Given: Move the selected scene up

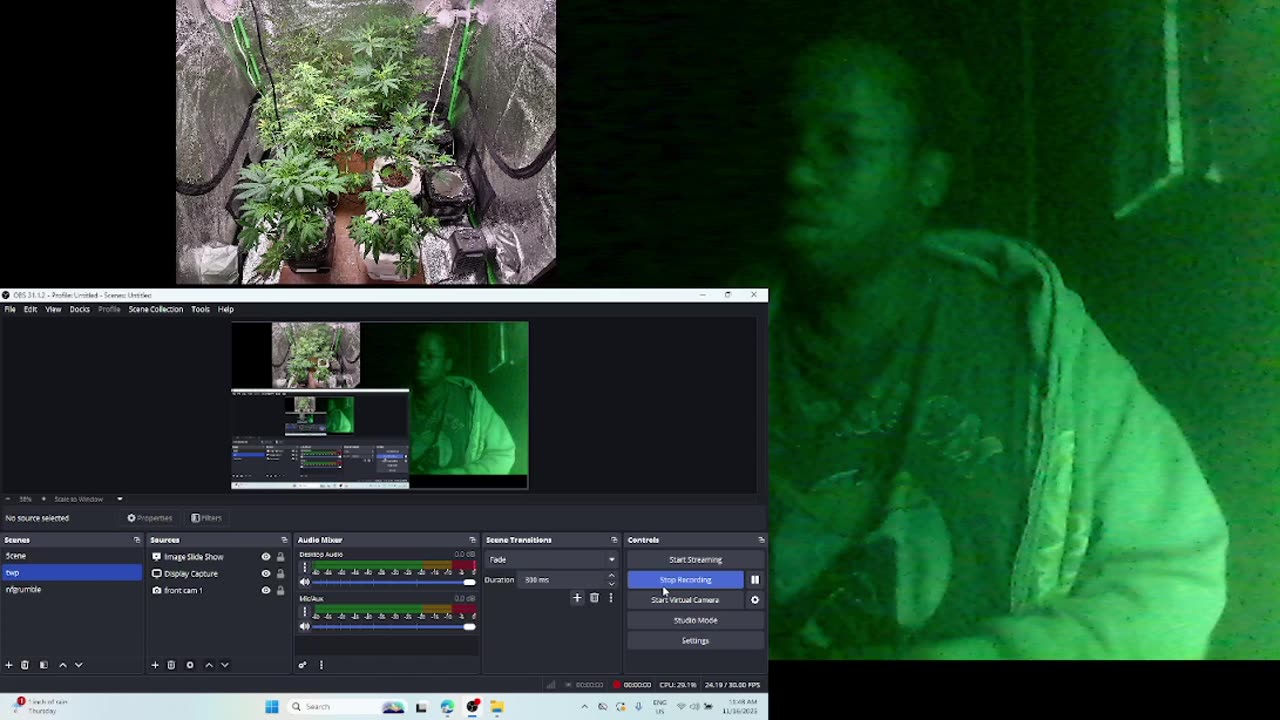Looking at the screenshot, I should [63, 665].
